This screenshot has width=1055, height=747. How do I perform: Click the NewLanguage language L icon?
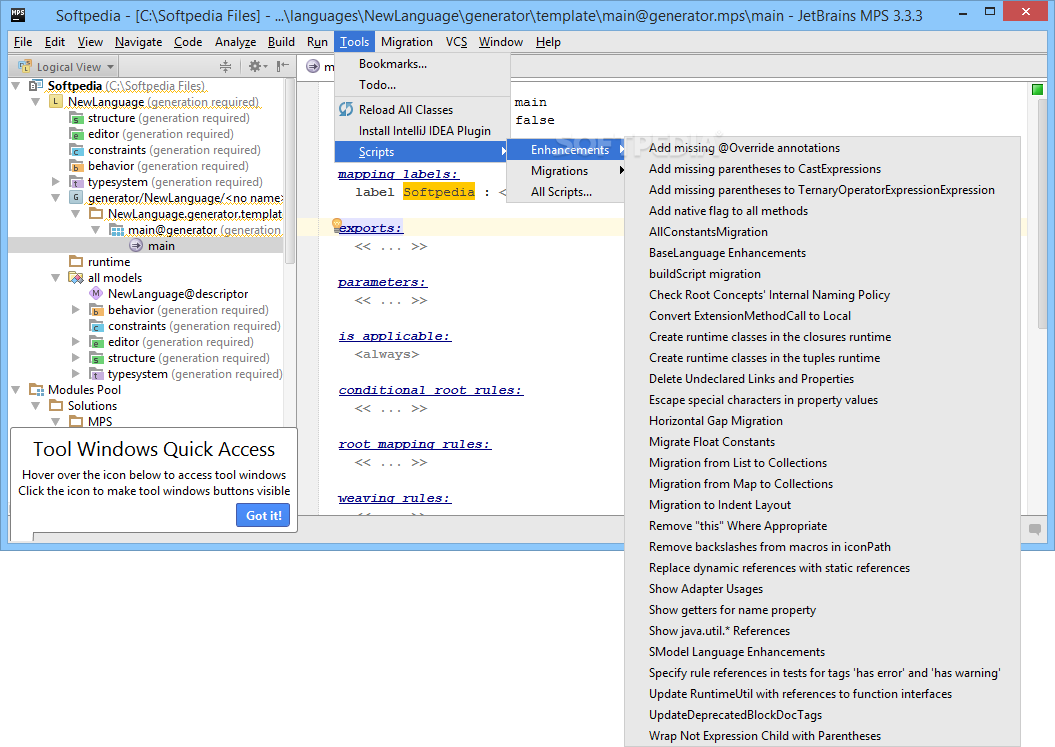click(x=56, y=102)
